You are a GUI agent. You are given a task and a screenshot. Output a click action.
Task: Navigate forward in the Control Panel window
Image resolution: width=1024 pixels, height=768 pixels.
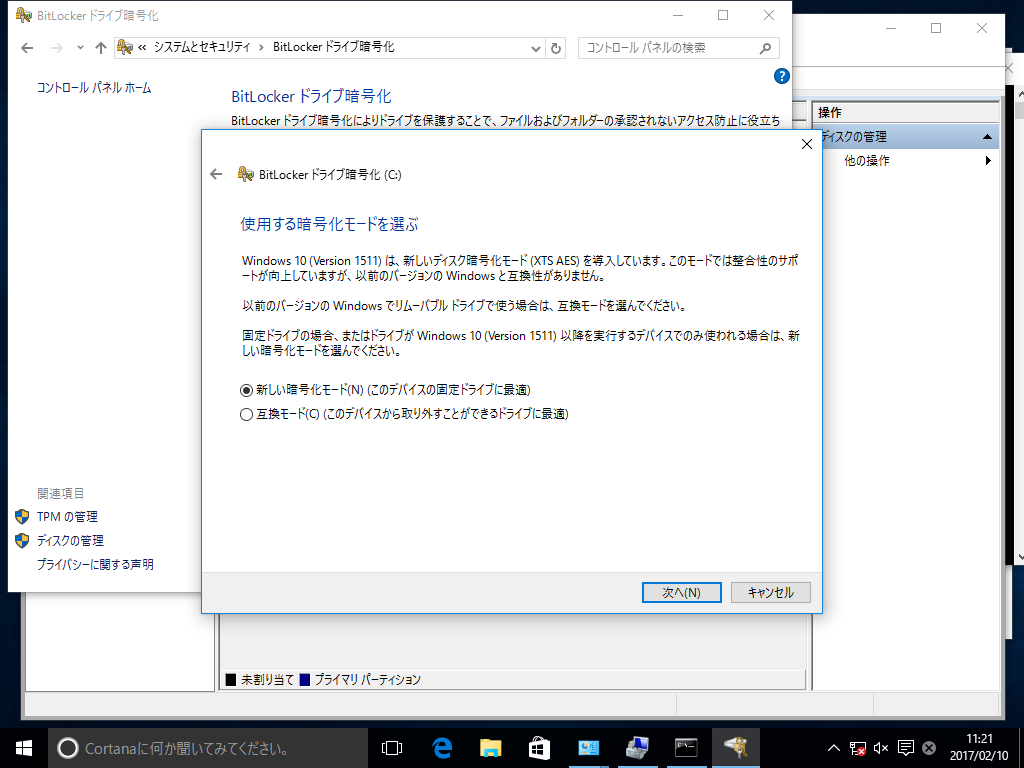[57, 48]
